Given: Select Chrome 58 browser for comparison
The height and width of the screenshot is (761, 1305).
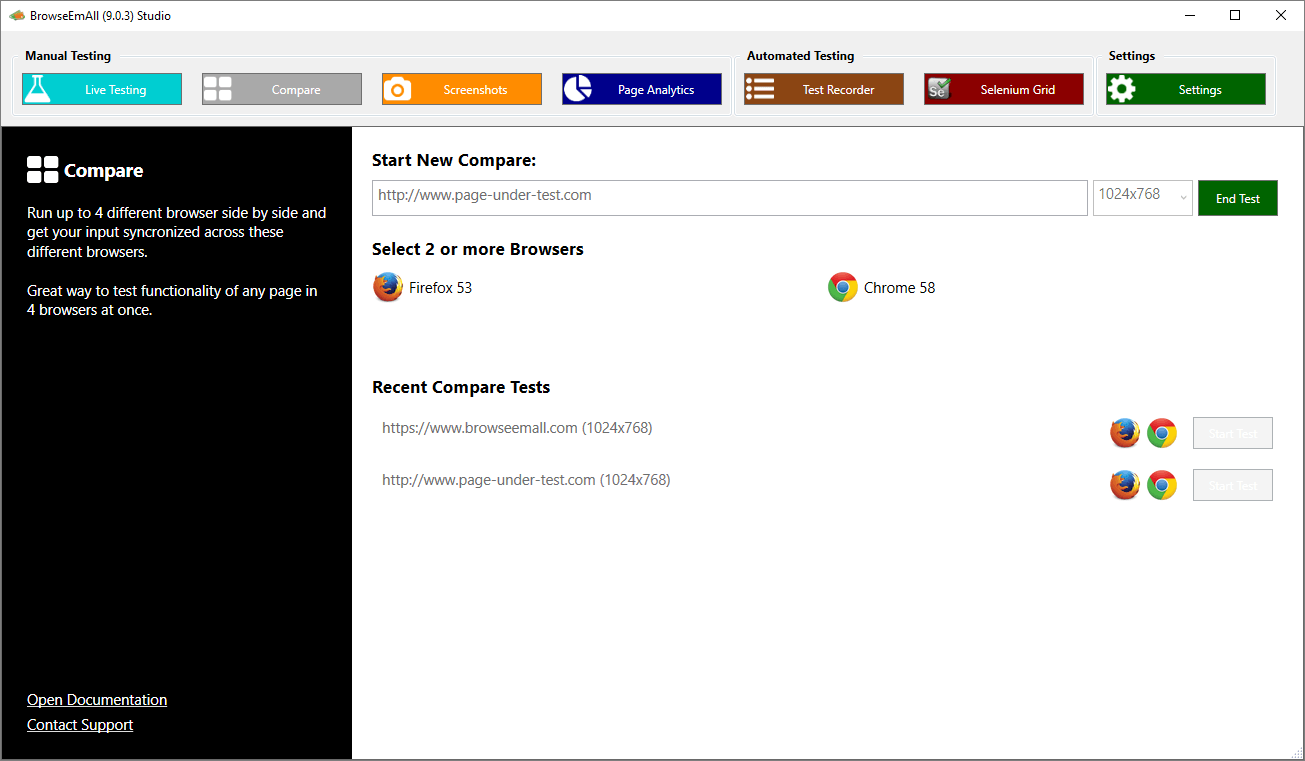Looking at the screenshot, I should pyautogui.click(x=882, y=288).
